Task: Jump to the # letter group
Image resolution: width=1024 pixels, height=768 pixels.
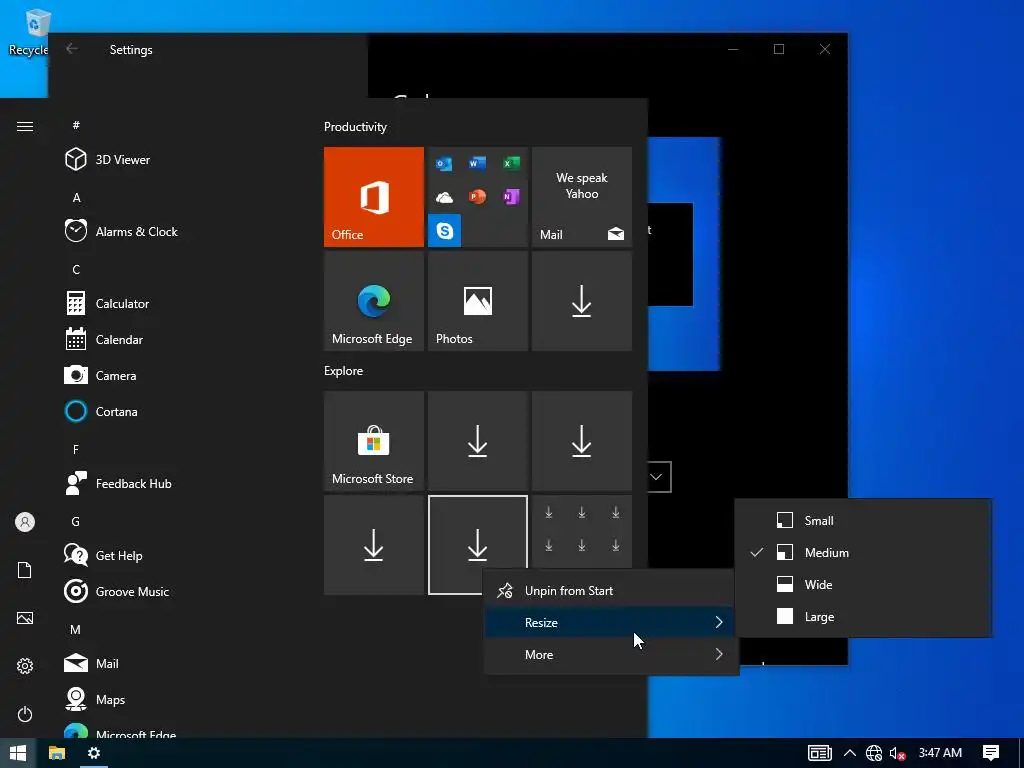Action: [76, 125]
